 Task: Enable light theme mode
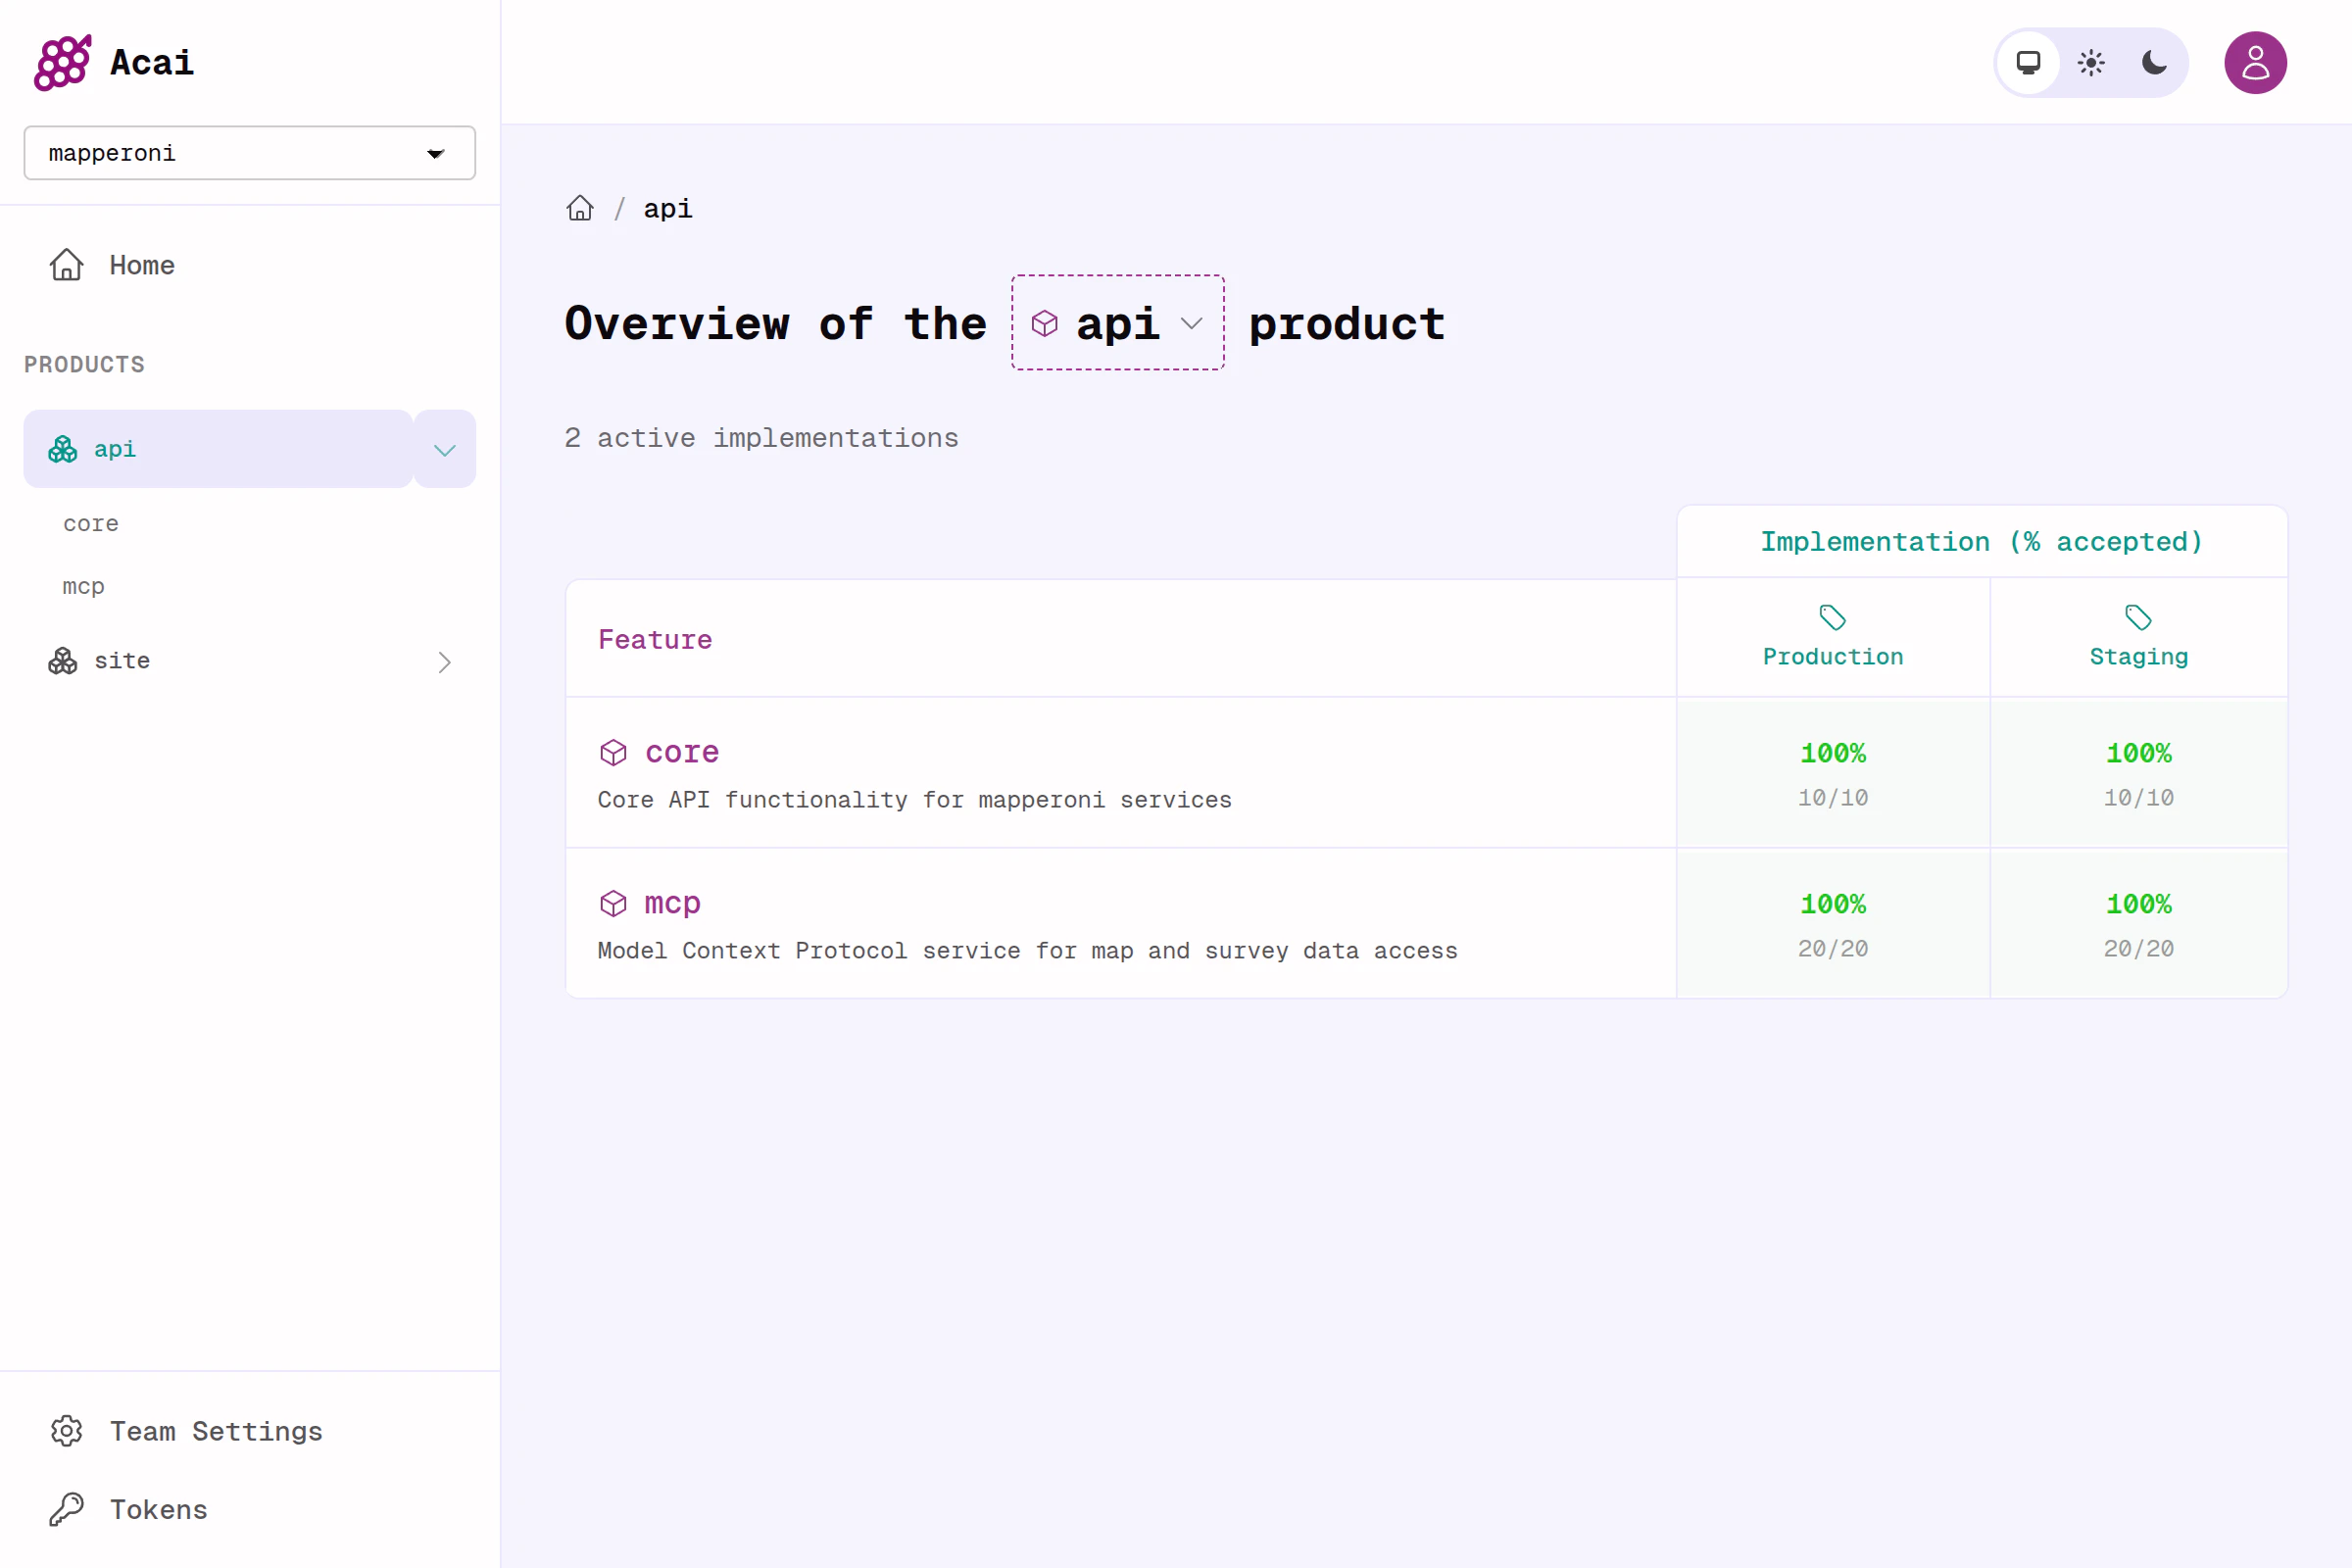coord(2090,62)
